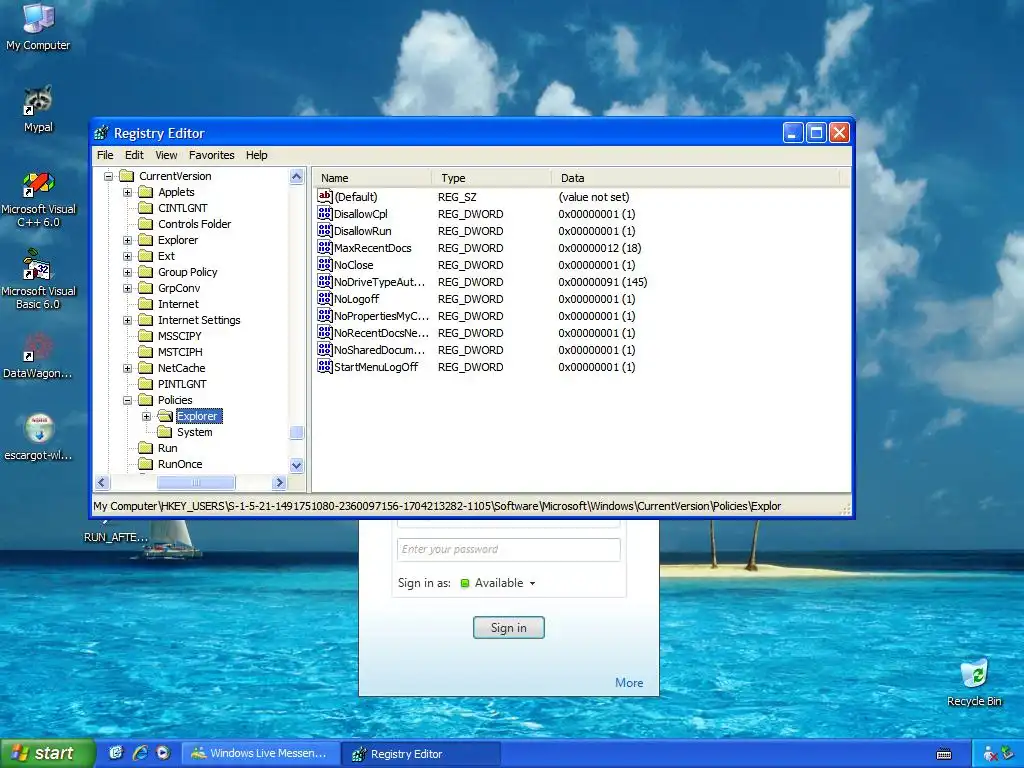Select the Run key in tree
This screenshot has height=768, width=1024.
(x=167, y=448)
